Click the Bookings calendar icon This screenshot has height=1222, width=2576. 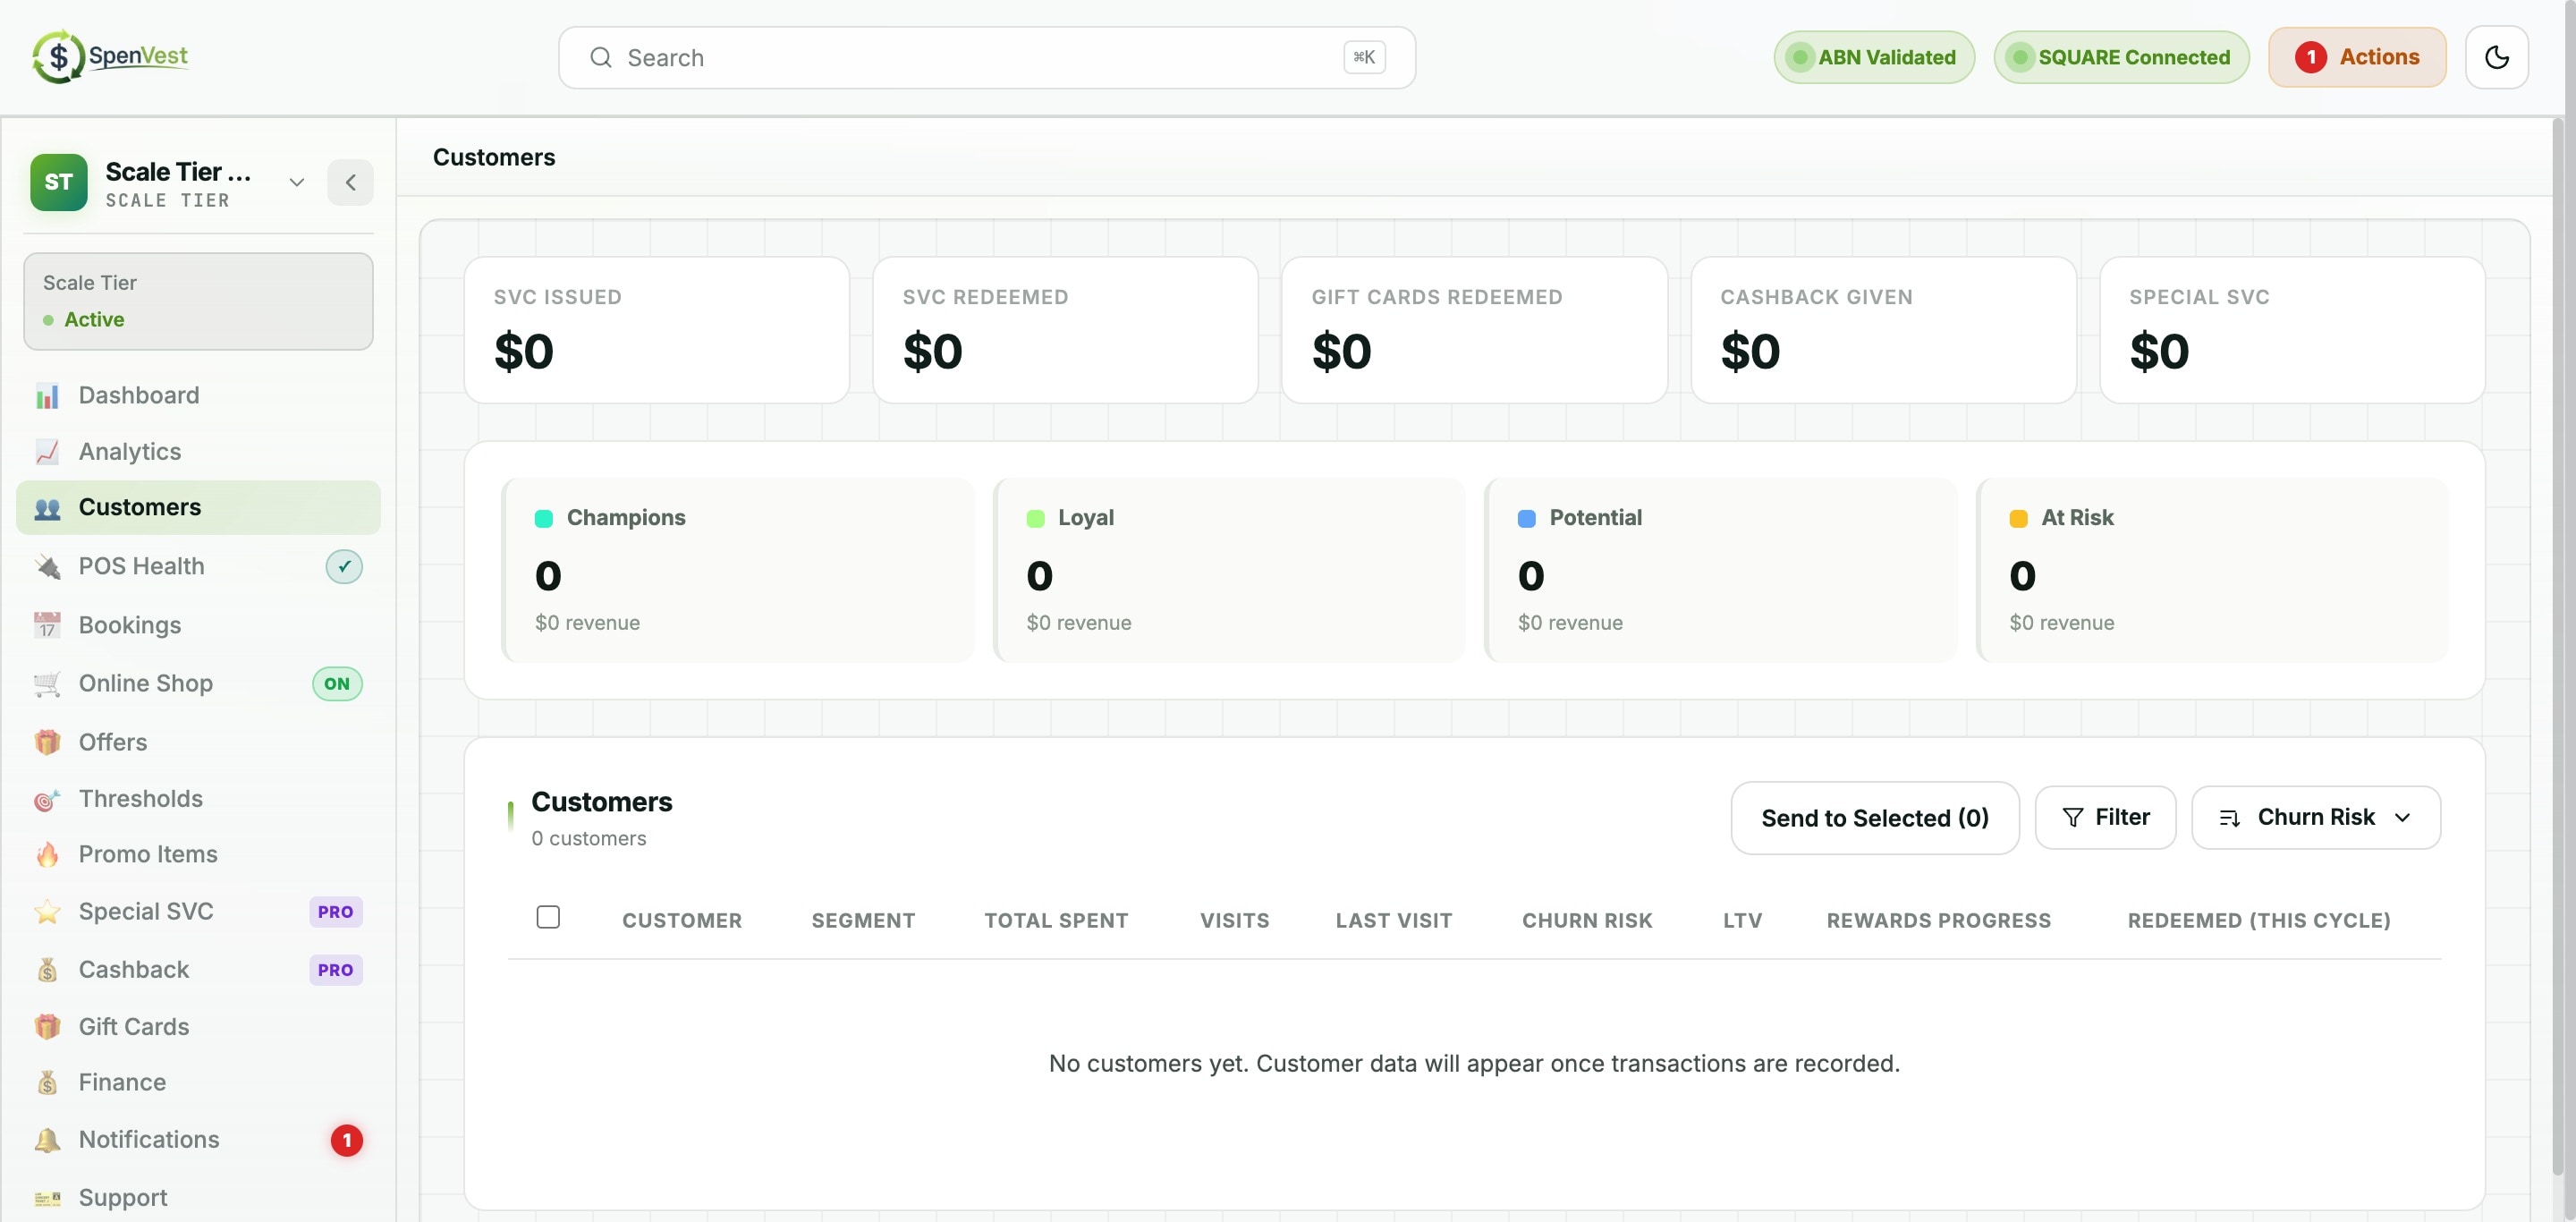coord(47,625)
